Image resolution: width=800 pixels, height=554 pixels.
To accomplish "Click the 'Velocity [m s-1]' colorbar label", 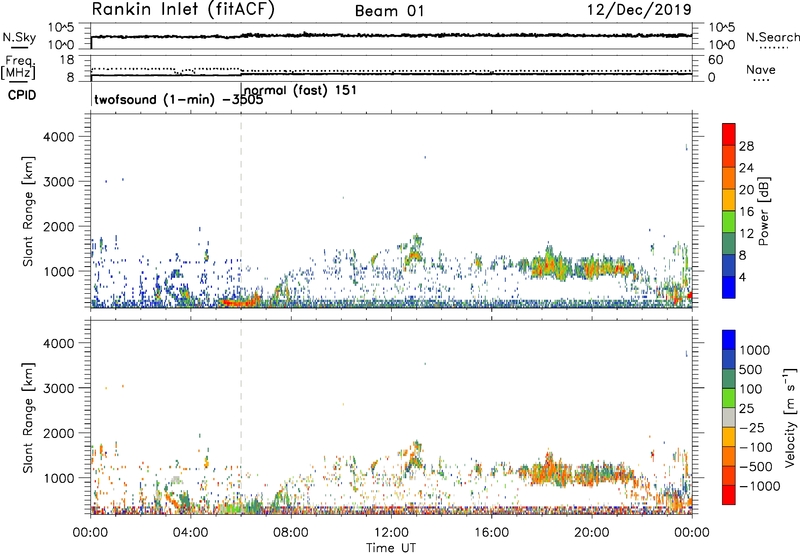I will pos(790,417).
